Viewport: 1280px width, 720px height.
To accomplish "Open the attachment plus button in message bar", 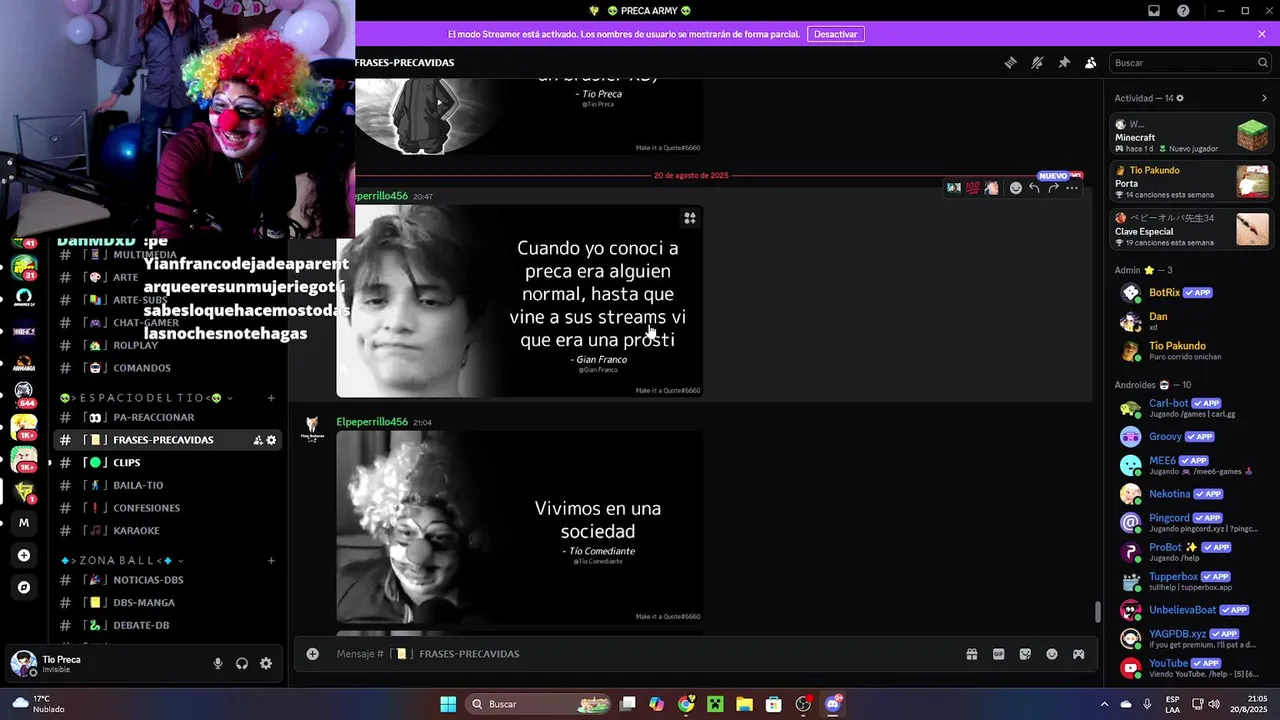I will point(312,654).
